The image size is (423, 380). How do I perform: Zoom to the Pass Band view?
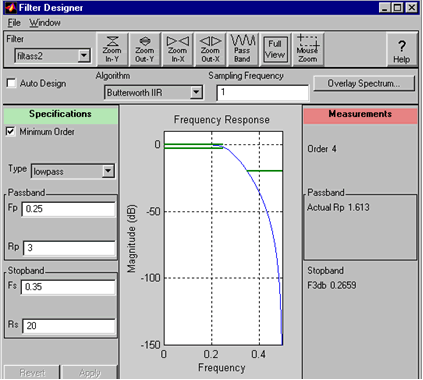(242, 50)
